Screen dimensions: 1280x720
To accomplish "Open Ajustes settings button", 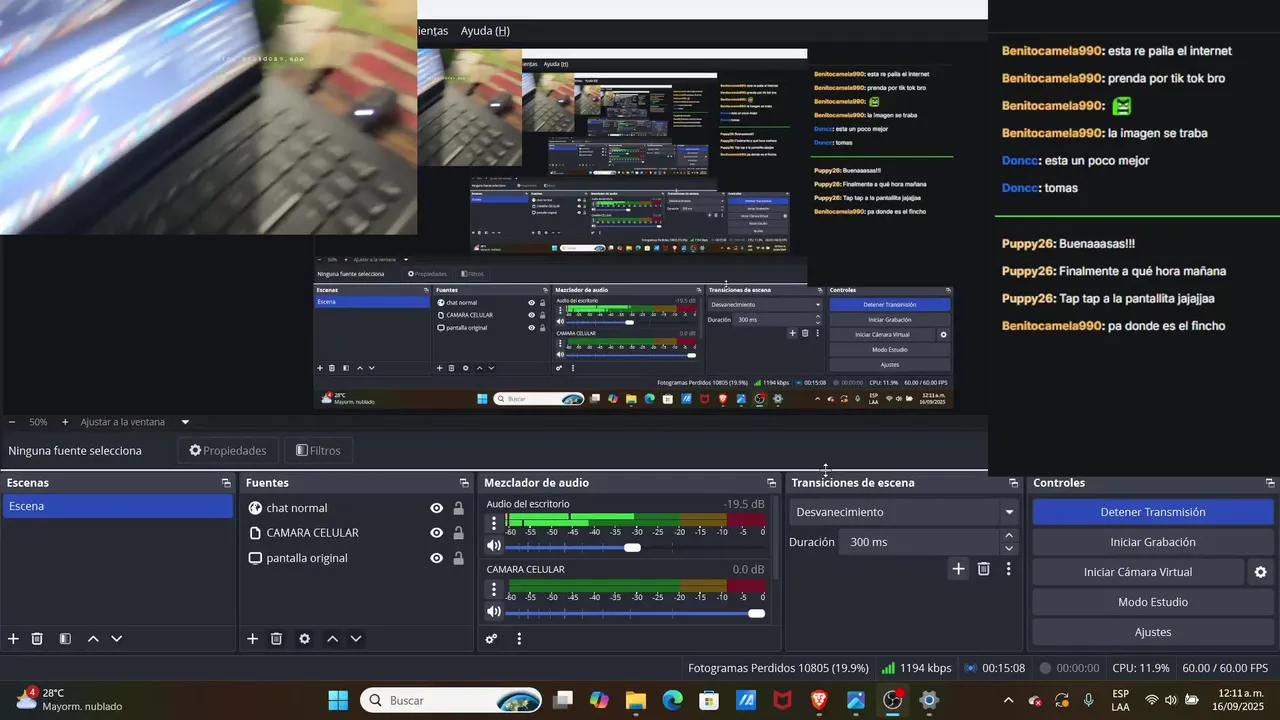I will pyautogui.click(x=1153, y=632).
